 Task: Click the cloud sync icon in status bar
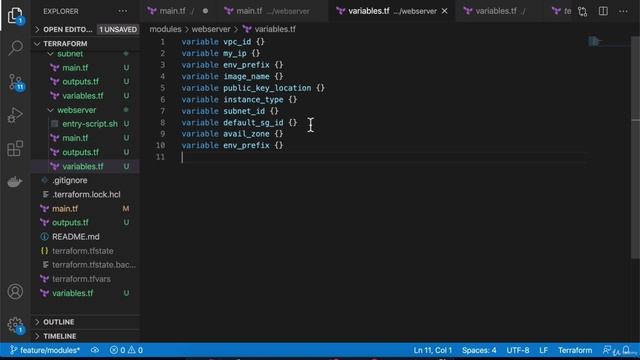(x=95, y=350)
